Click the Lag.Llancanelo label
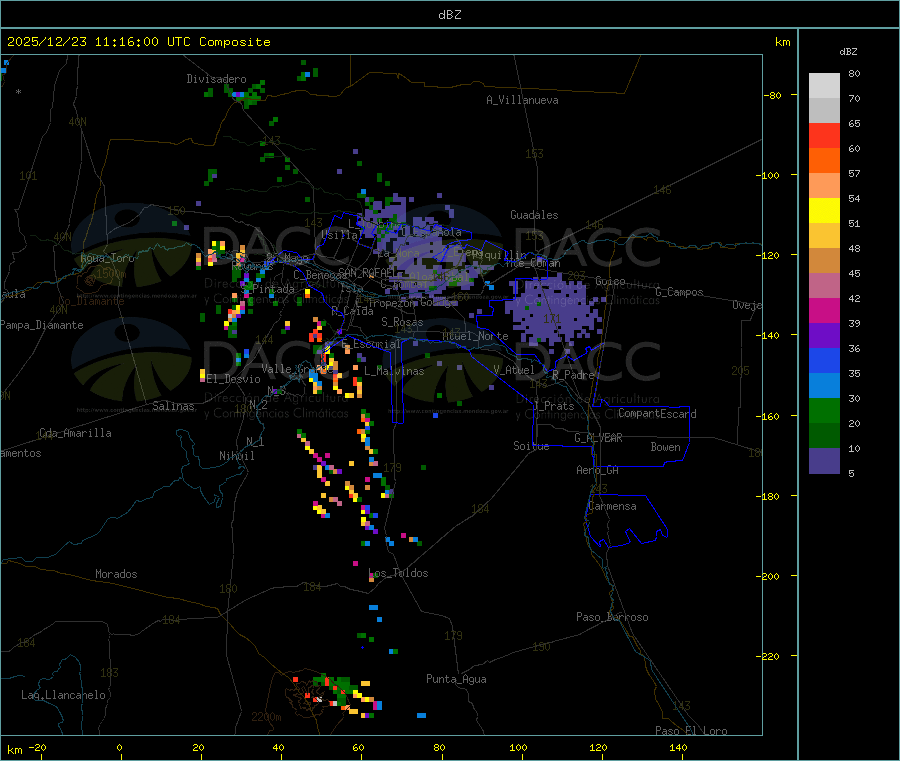This screenshot has width=900, height=761. pos(64,695)
